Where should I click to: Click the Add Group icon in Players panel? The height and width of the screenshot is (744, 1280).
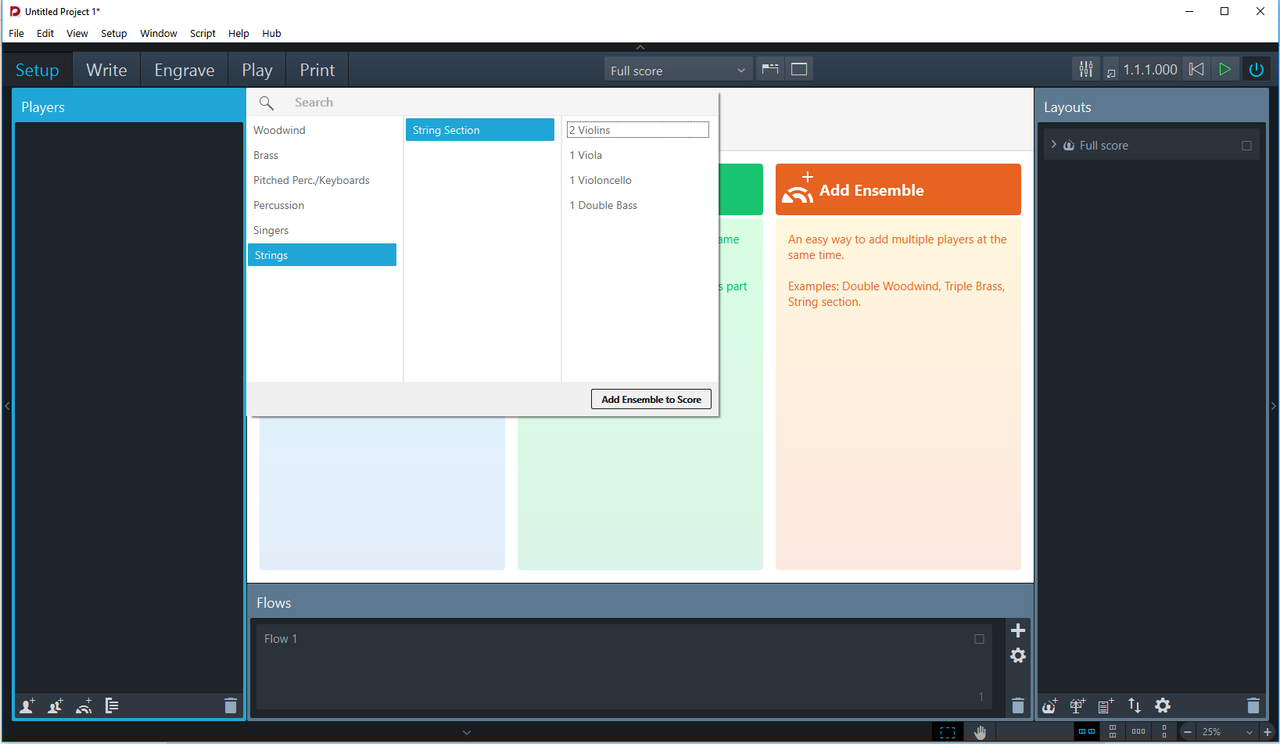click(x=112, y=706)
